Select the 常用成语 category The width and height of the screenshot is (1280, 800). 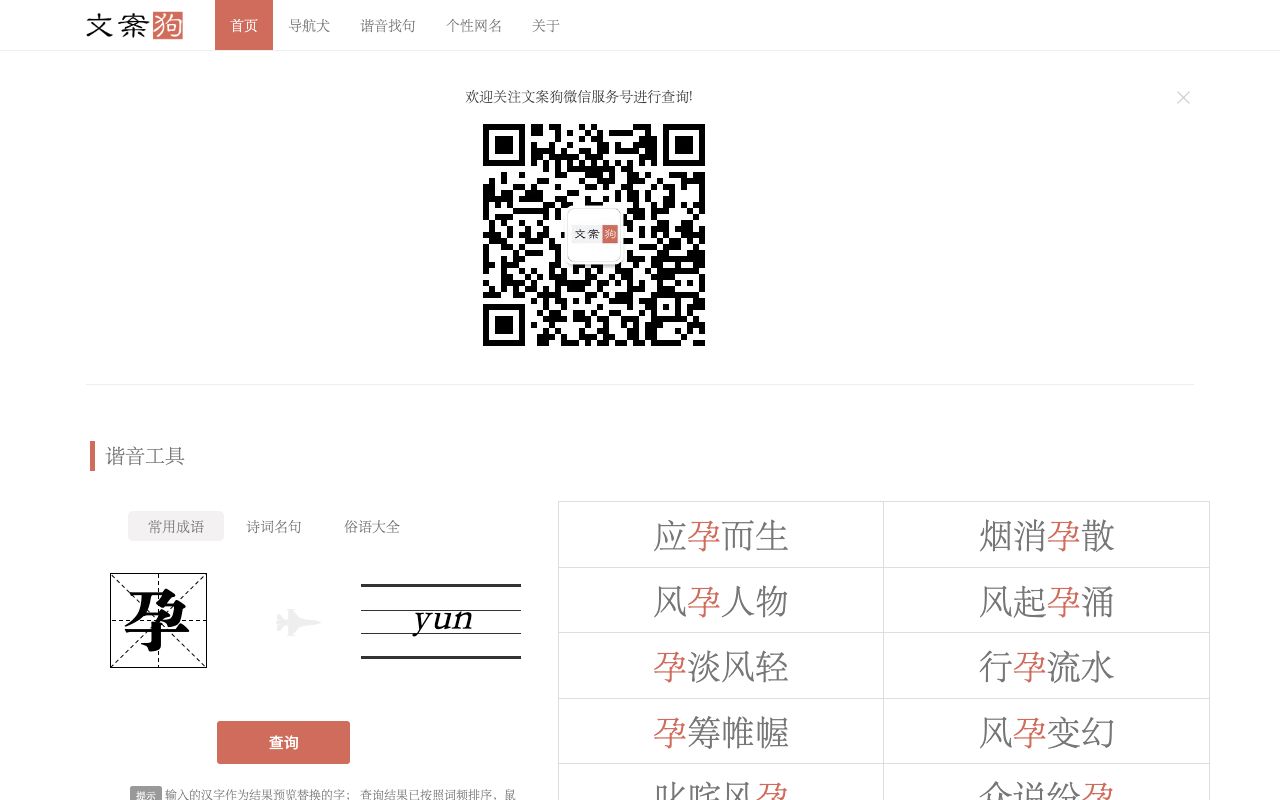tap(176, 526)
